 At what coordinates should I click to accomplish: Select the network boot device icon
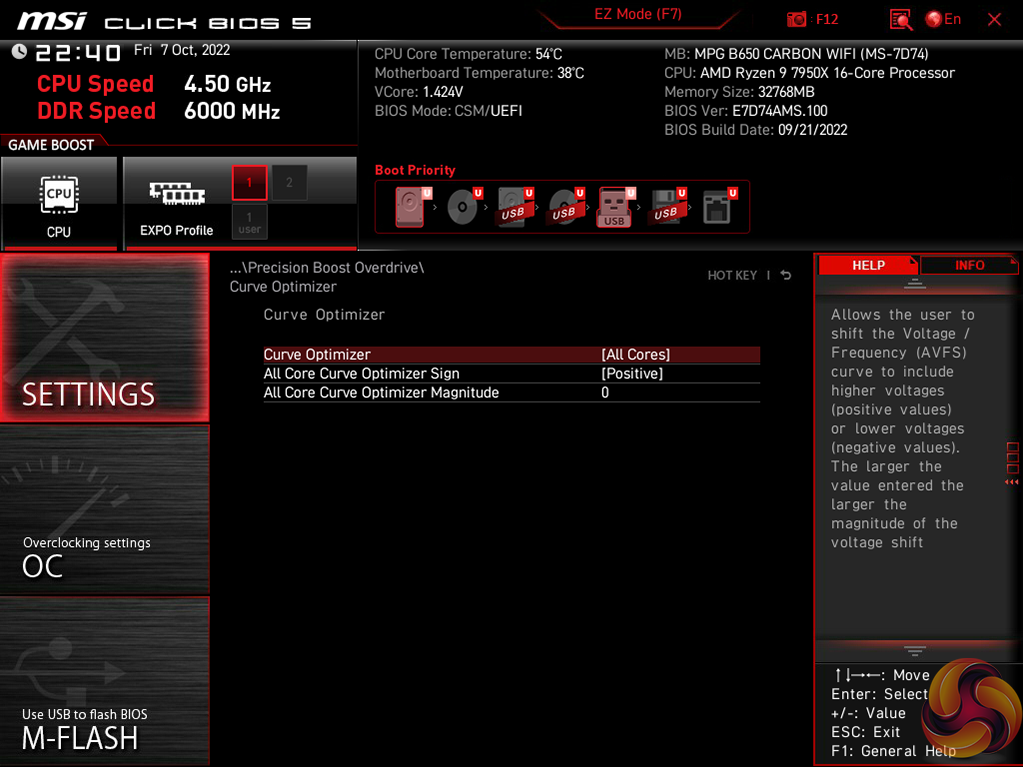click(x=719, y=207)
